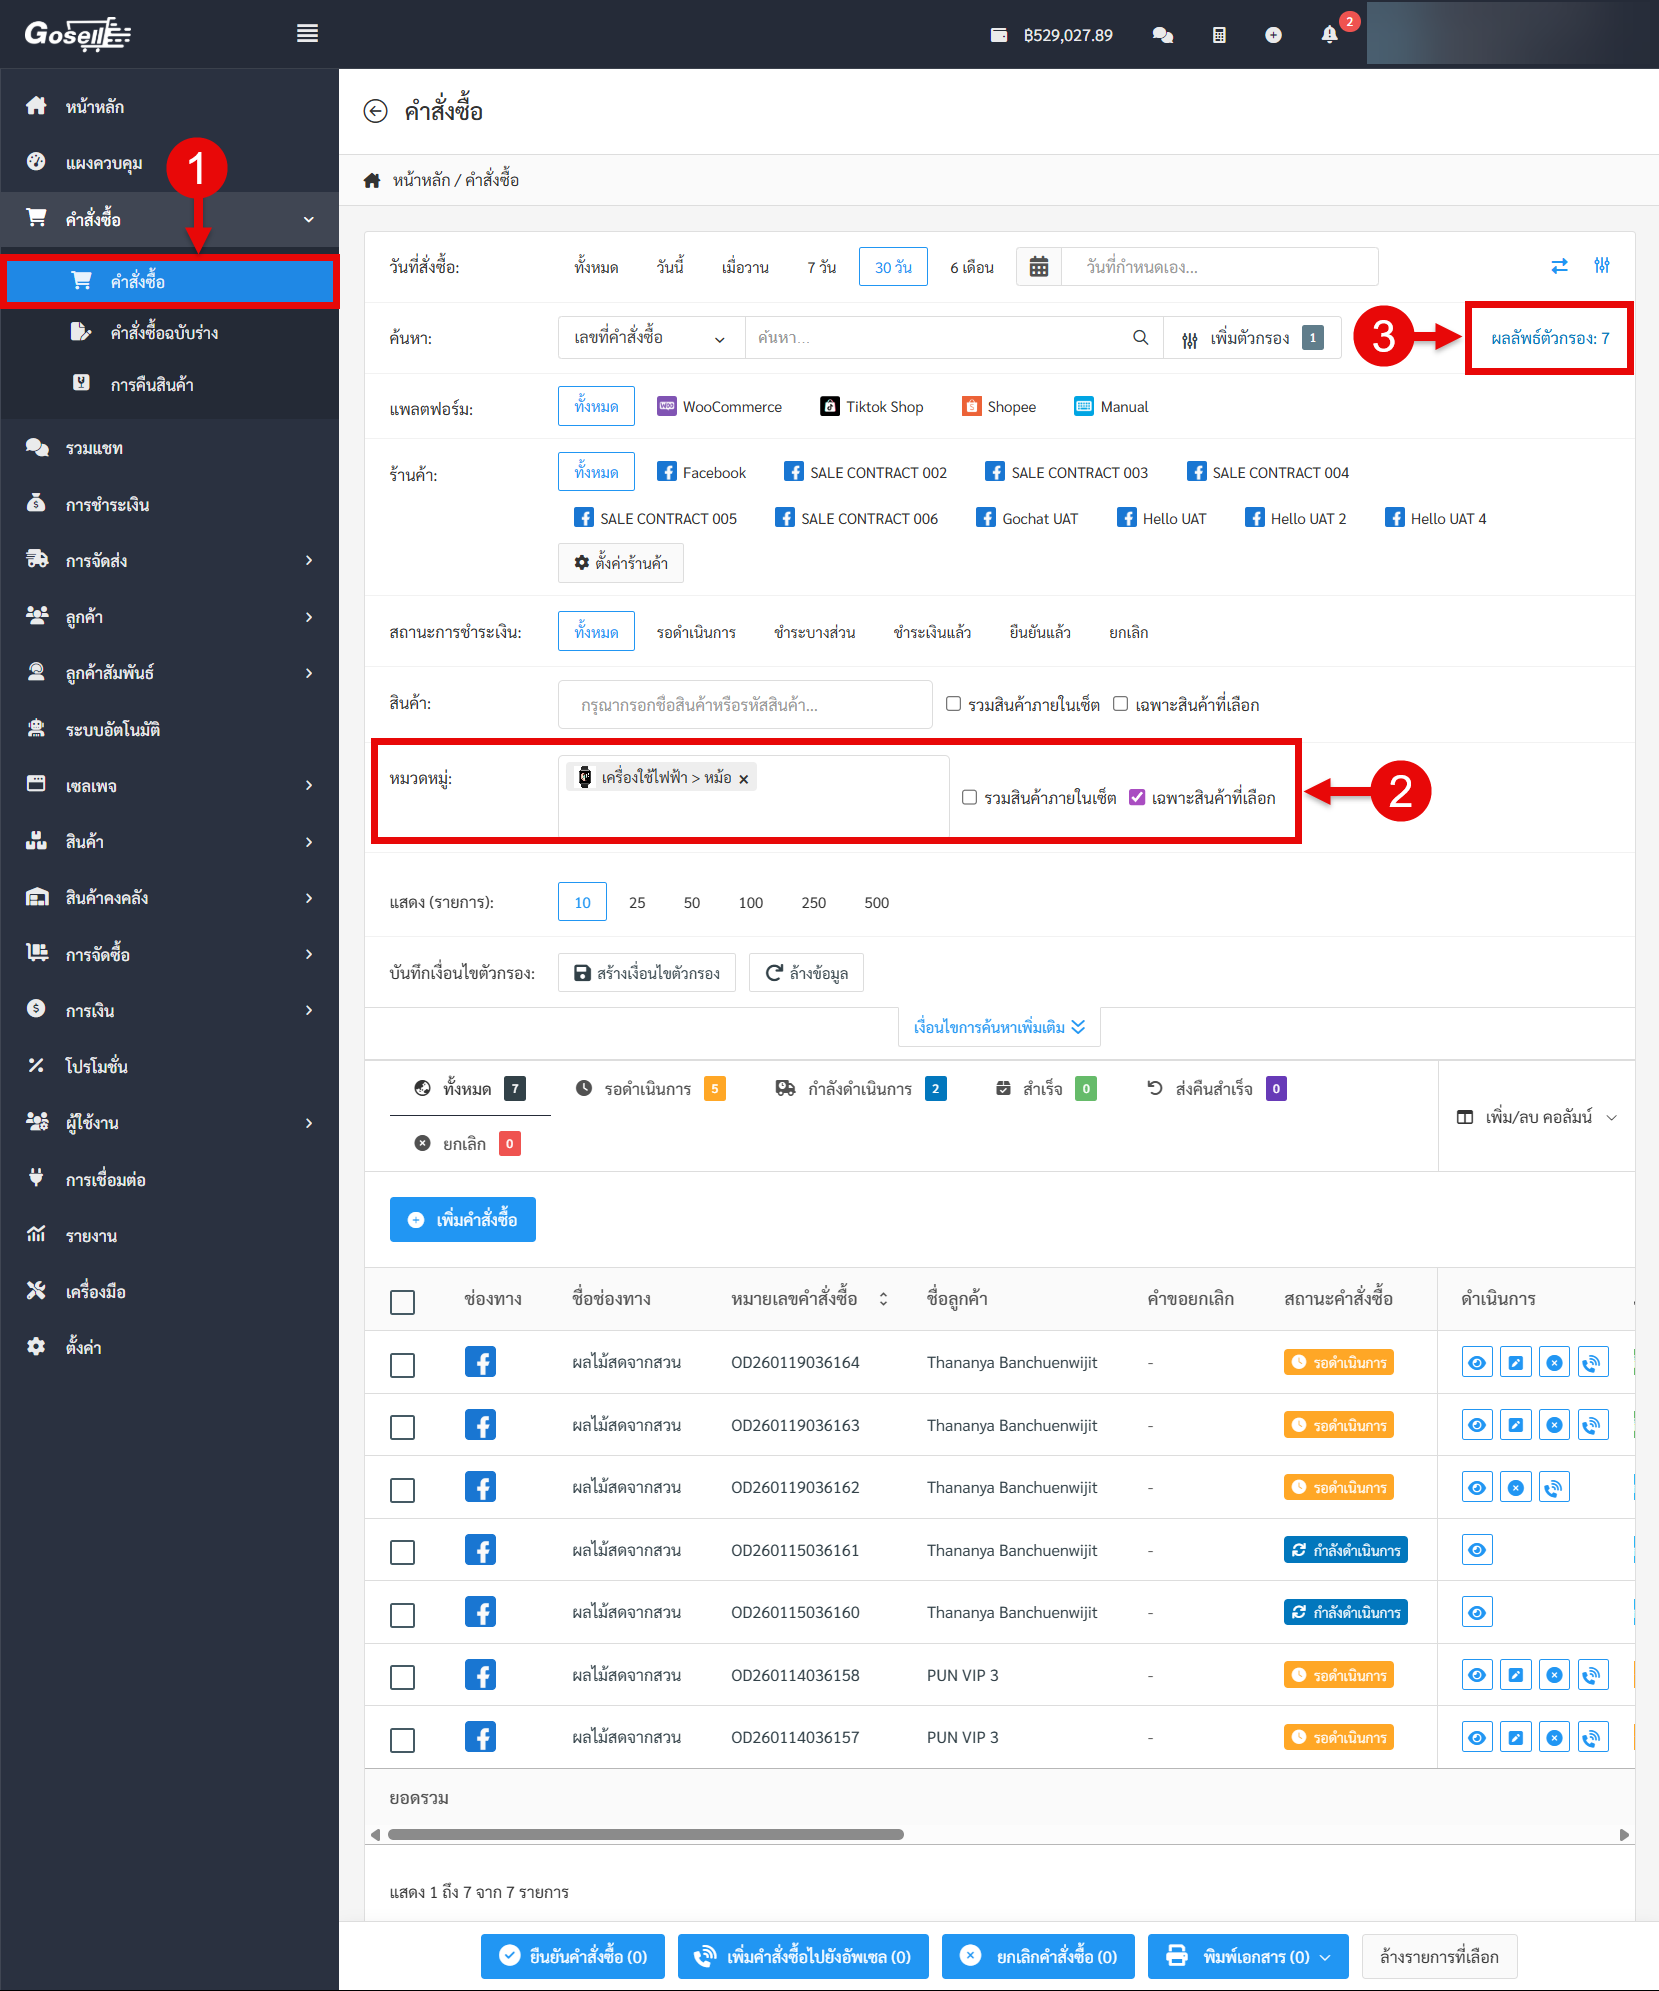Uncheck เฉพาะสินค้าที่เลือก in category row

click(1137, 797)
